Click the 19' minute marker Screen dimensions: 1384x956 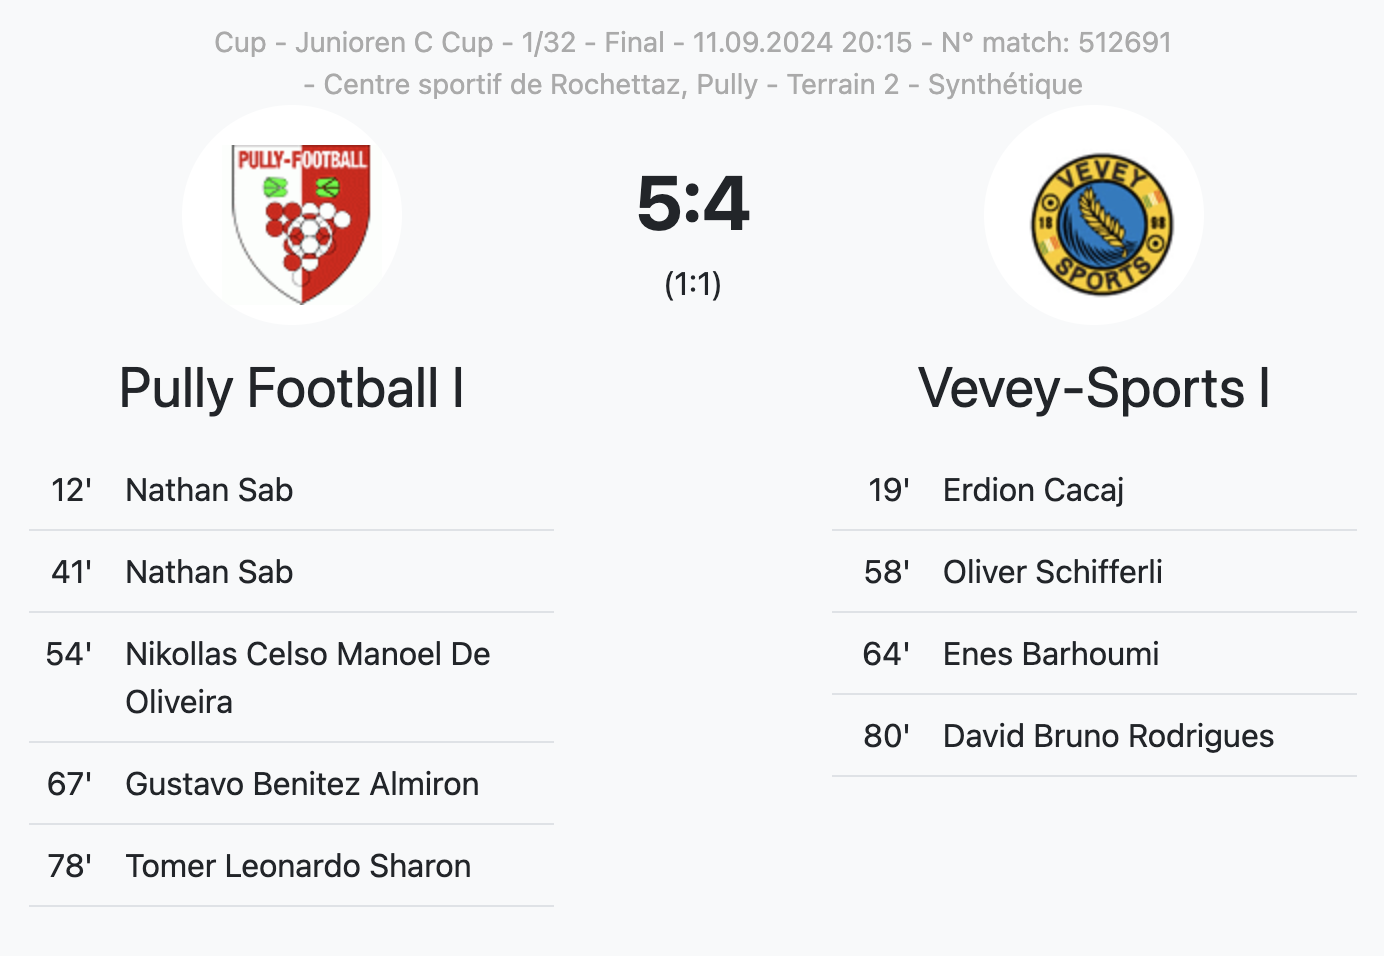coord(889,490)
